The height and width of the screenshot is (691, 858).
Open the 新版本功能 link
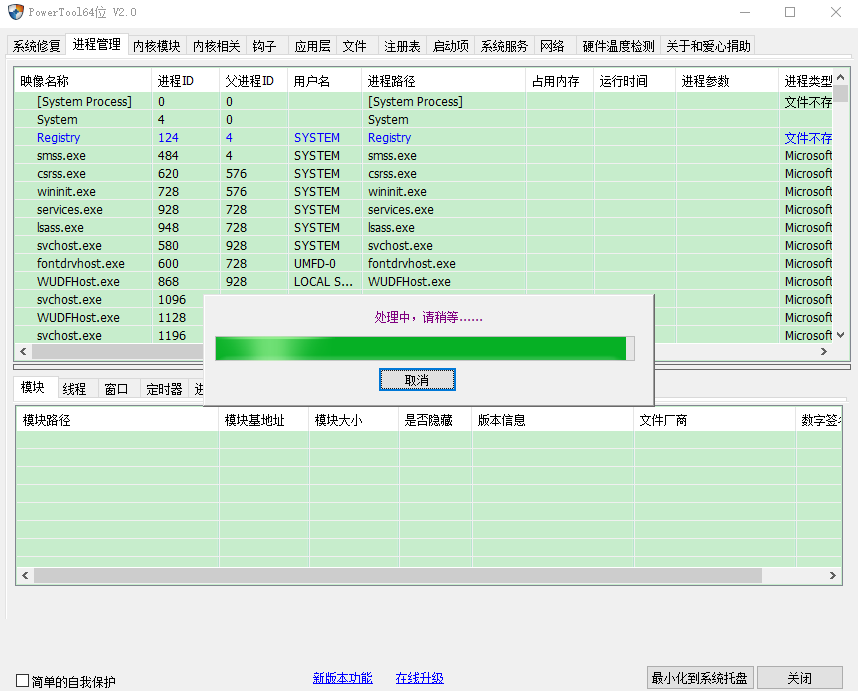click(342, 677)
